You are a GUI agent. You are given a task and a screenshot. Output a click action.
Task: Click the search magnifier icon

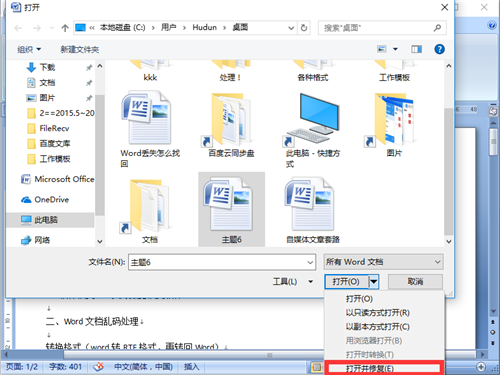(x=437, y=28)
